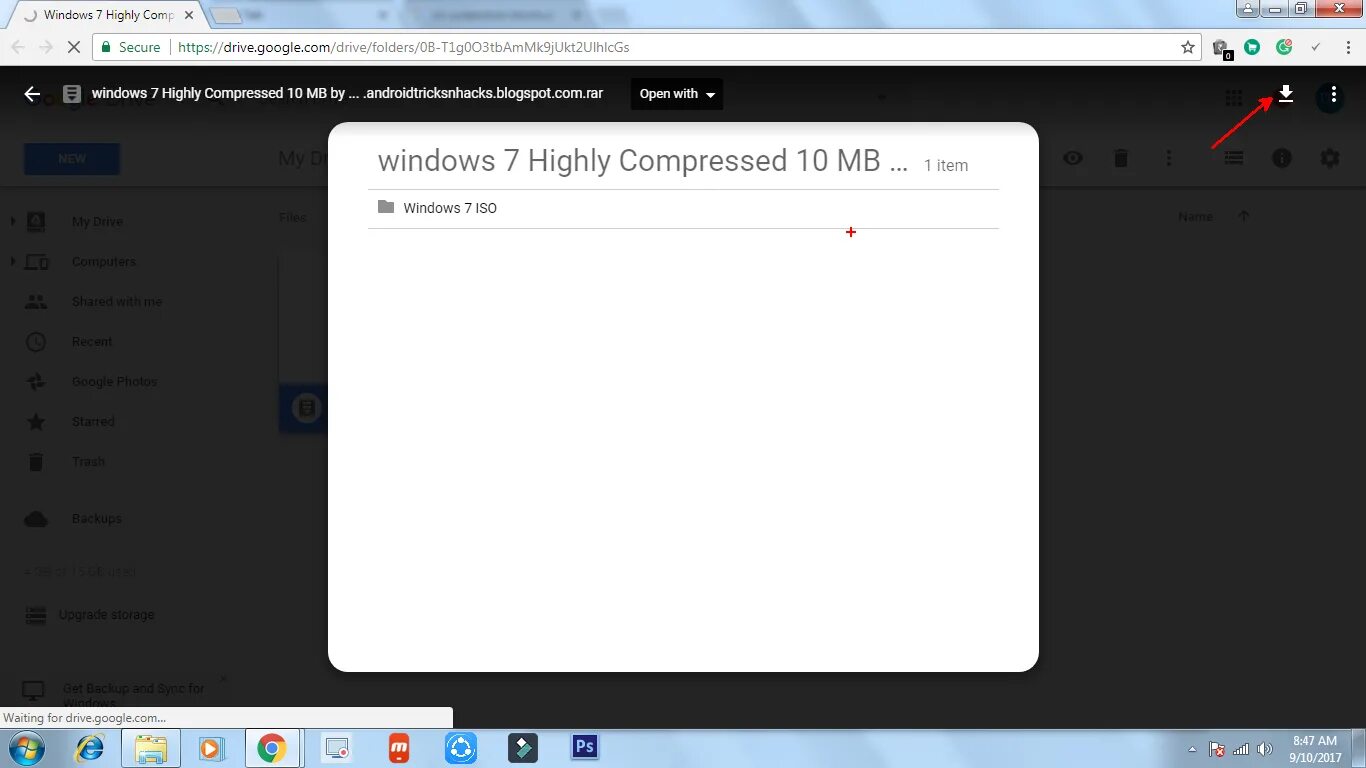Click the NEW button in Google Drive
1366x768 pixels.
[72, 159]
